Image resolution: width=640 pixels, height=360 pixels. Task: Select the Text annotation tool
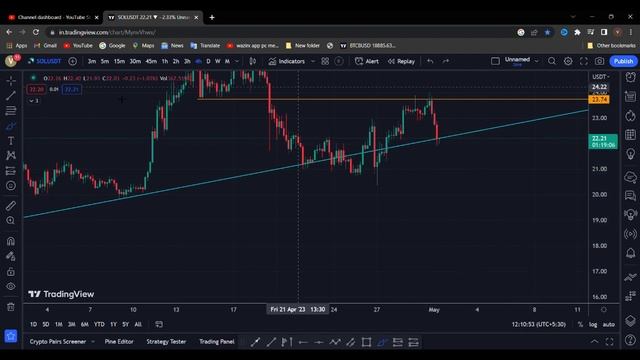coord(11,141)
